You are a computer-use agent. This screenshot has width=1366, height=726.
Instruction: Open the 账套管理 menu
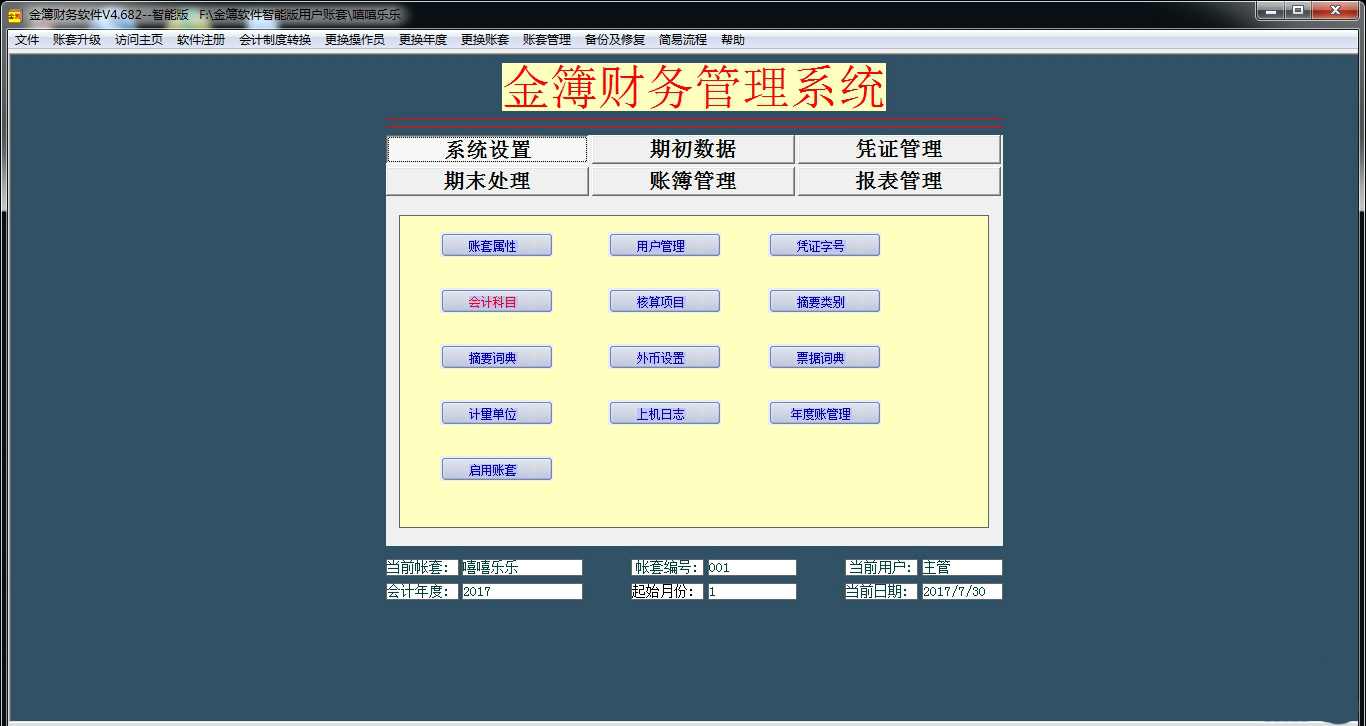(547, 40)
